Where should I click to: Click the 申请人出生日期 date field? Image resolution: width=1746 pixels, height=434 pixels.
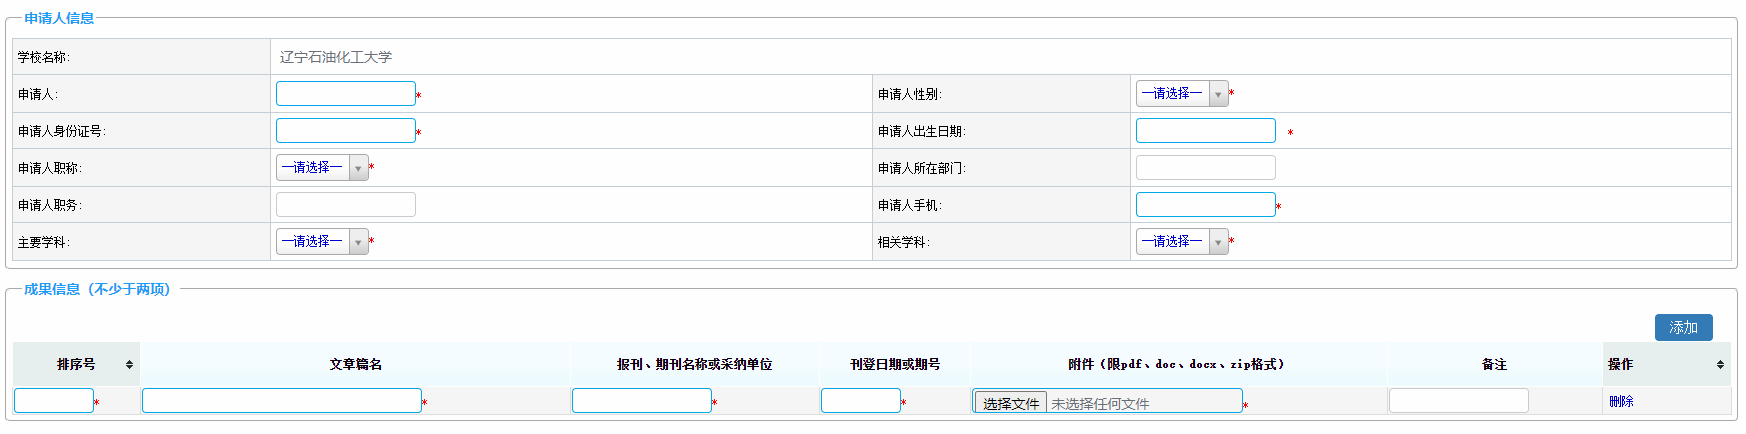click(x=1205, y=131)
